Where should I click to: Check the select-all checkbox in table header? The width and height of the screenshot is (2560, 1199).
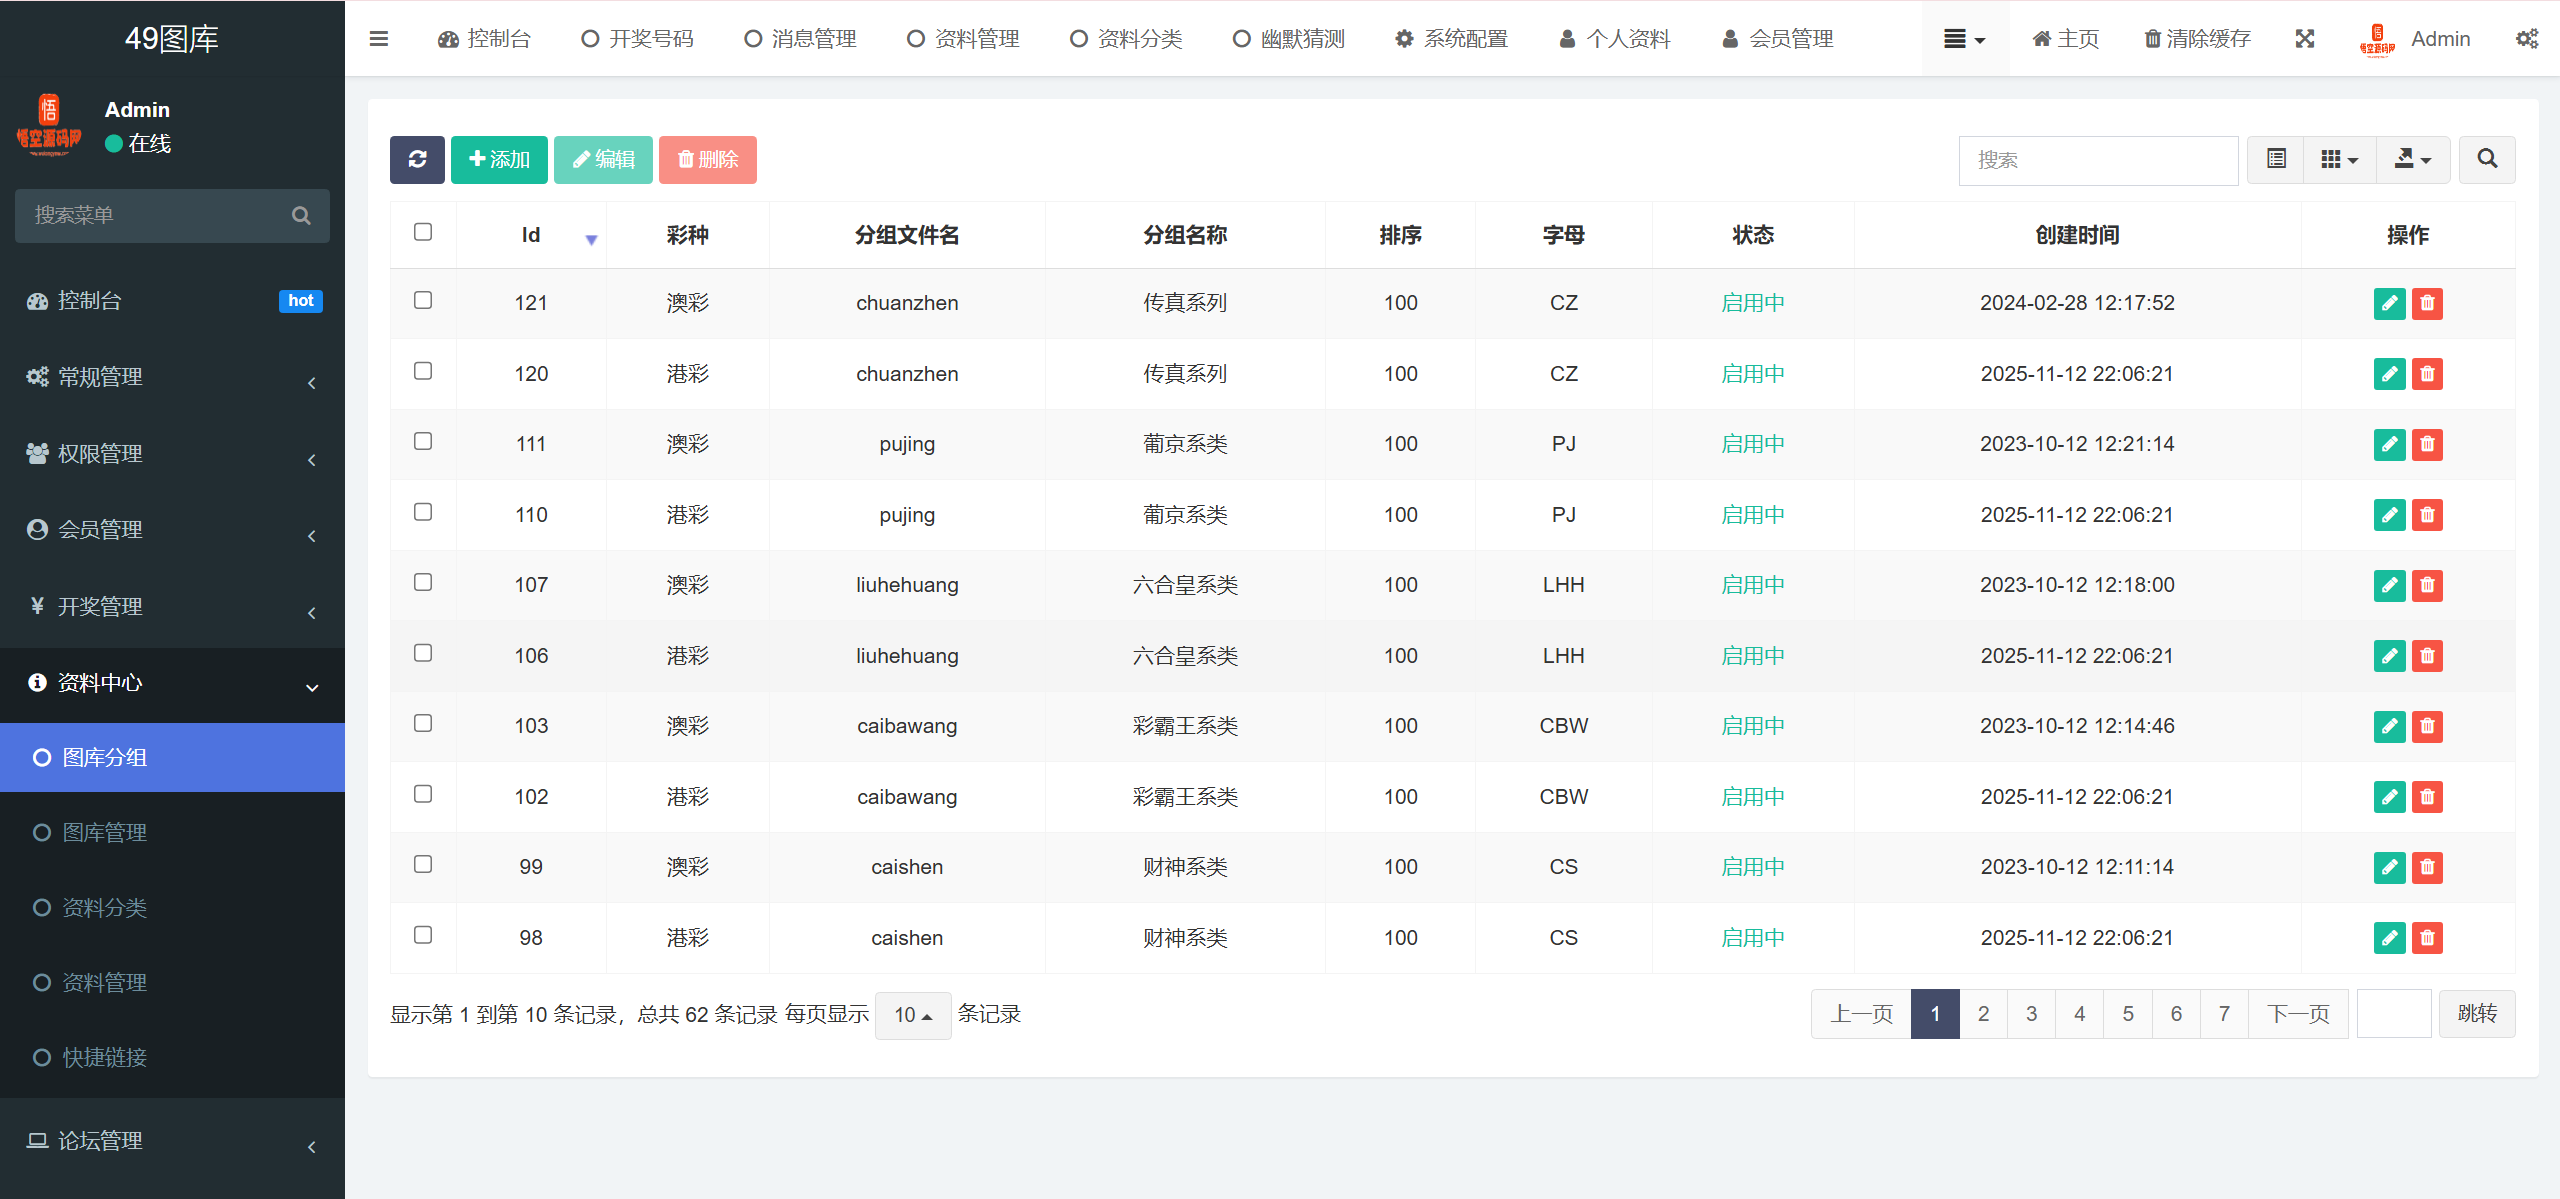423,232
